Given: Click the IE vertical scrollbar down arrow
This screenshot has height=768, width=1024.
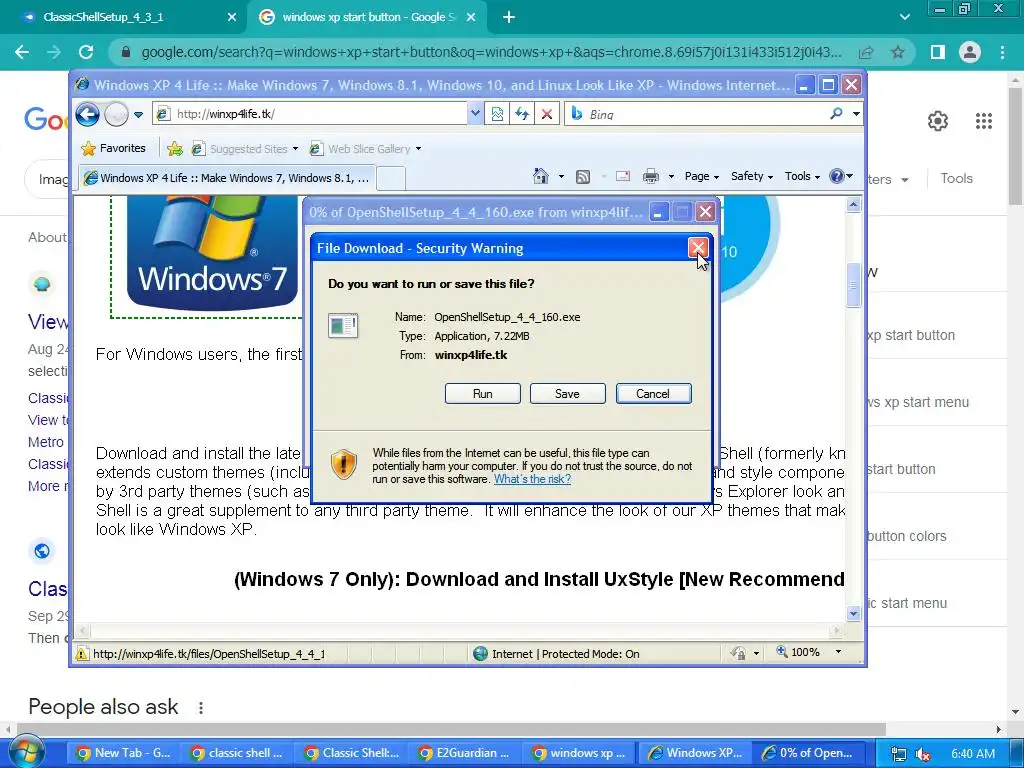Looking at the screenshot, I should pos(854,613).
